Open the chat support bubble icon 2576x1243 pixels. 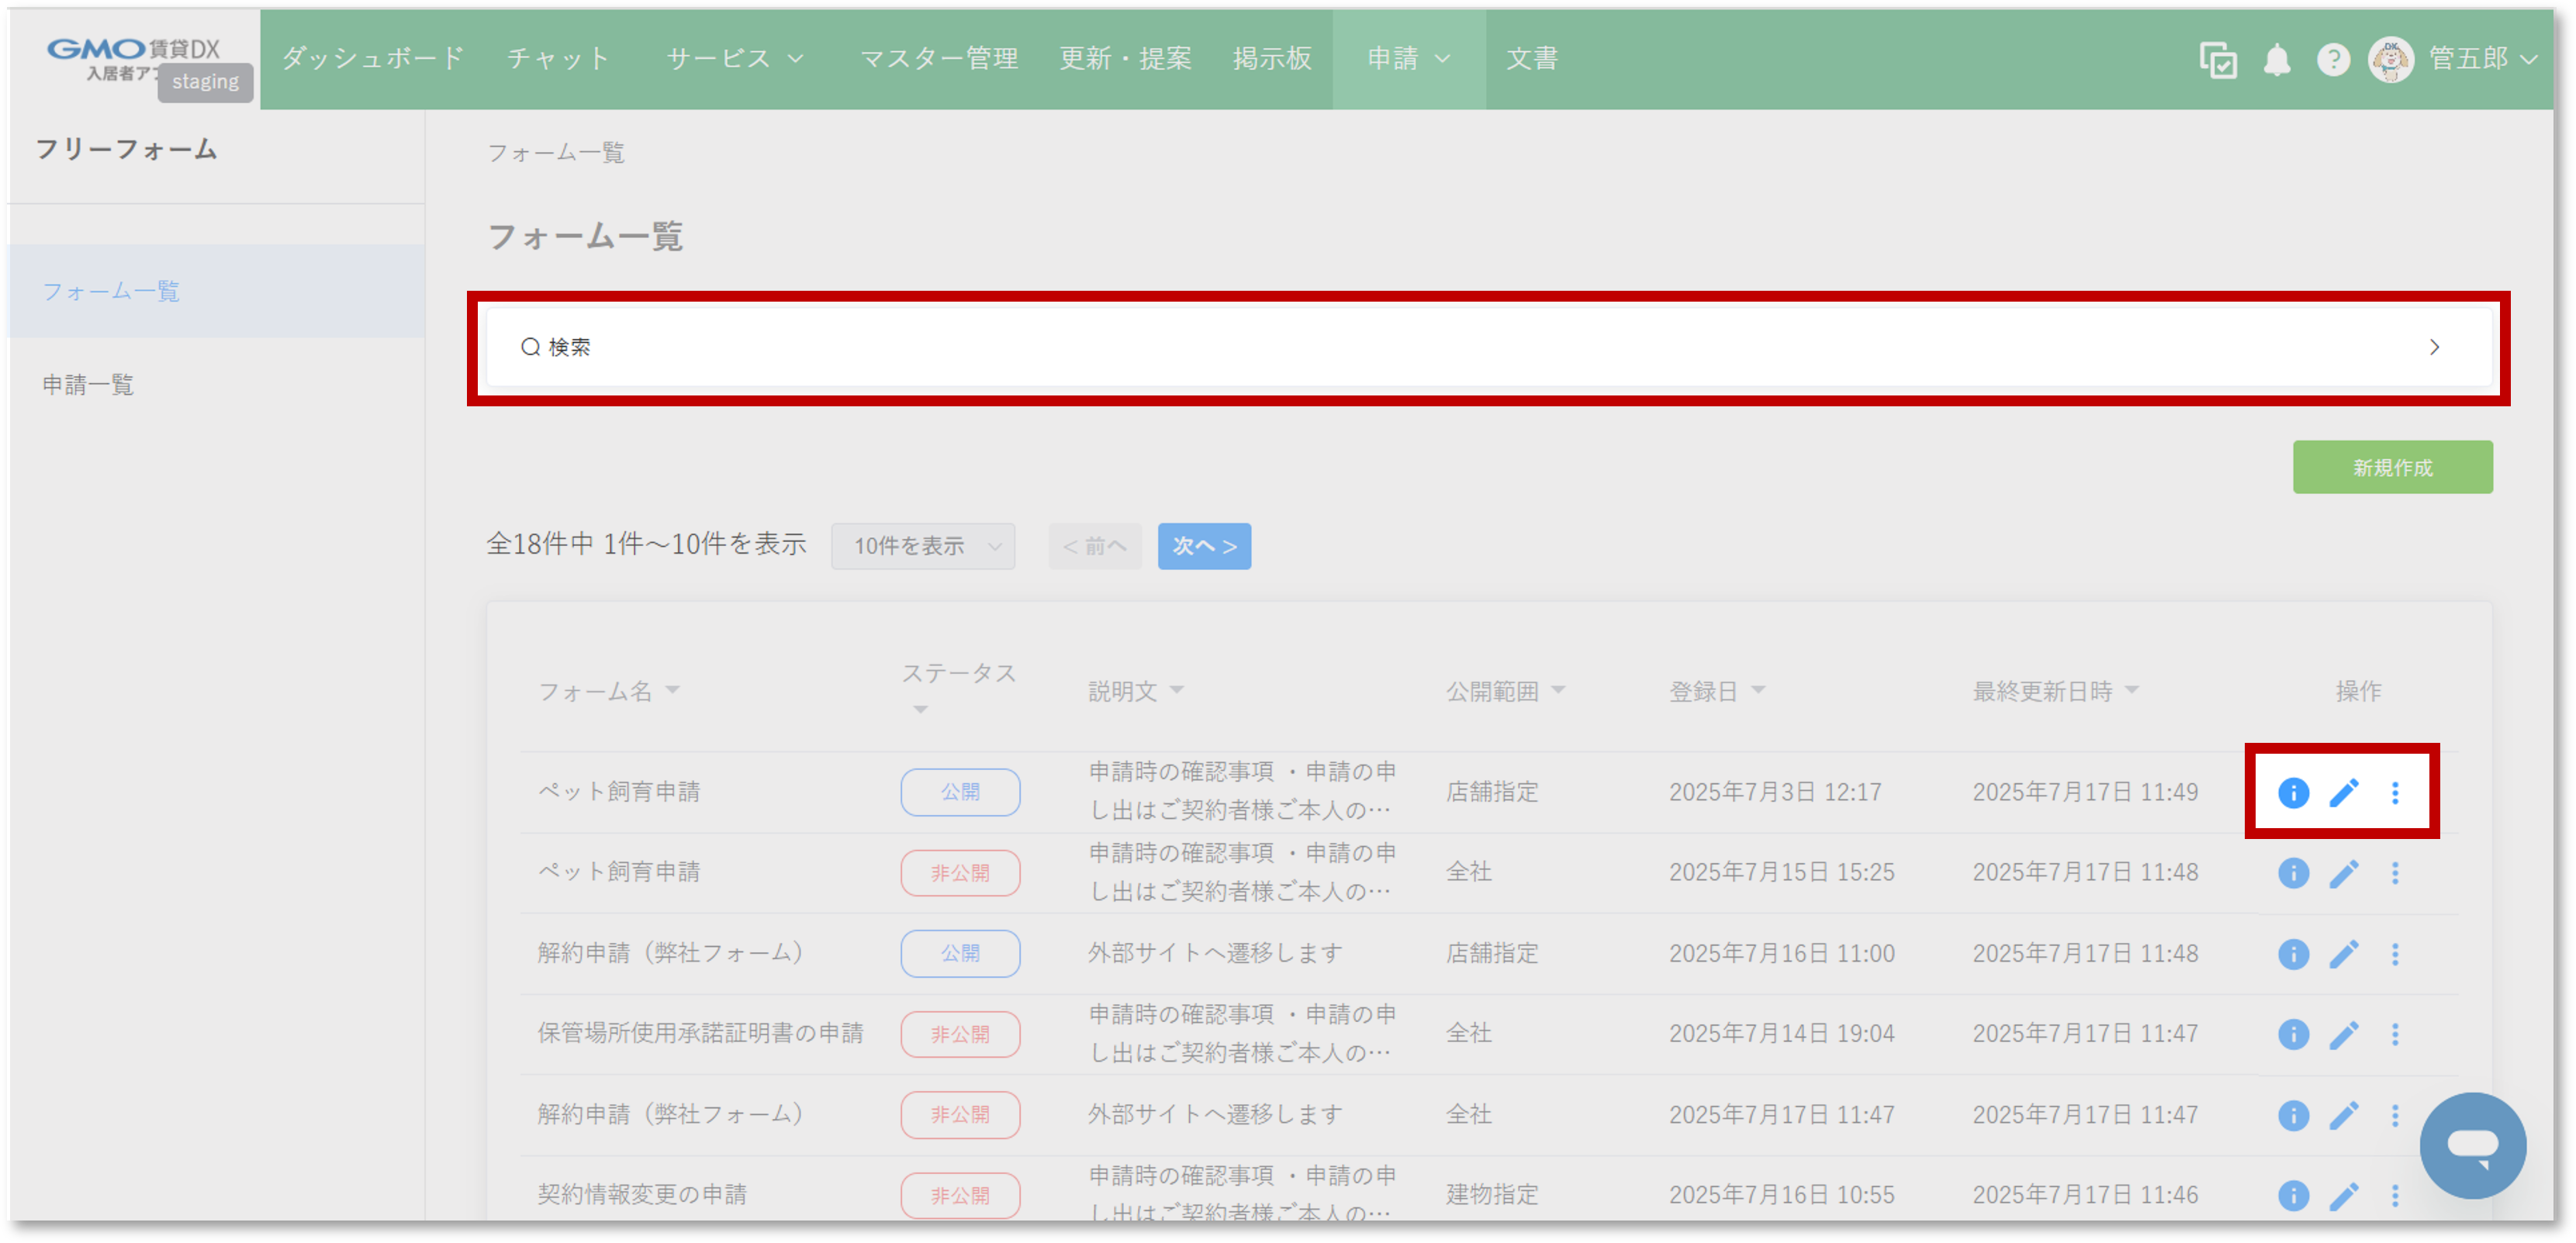[x=2473, y=1145]
